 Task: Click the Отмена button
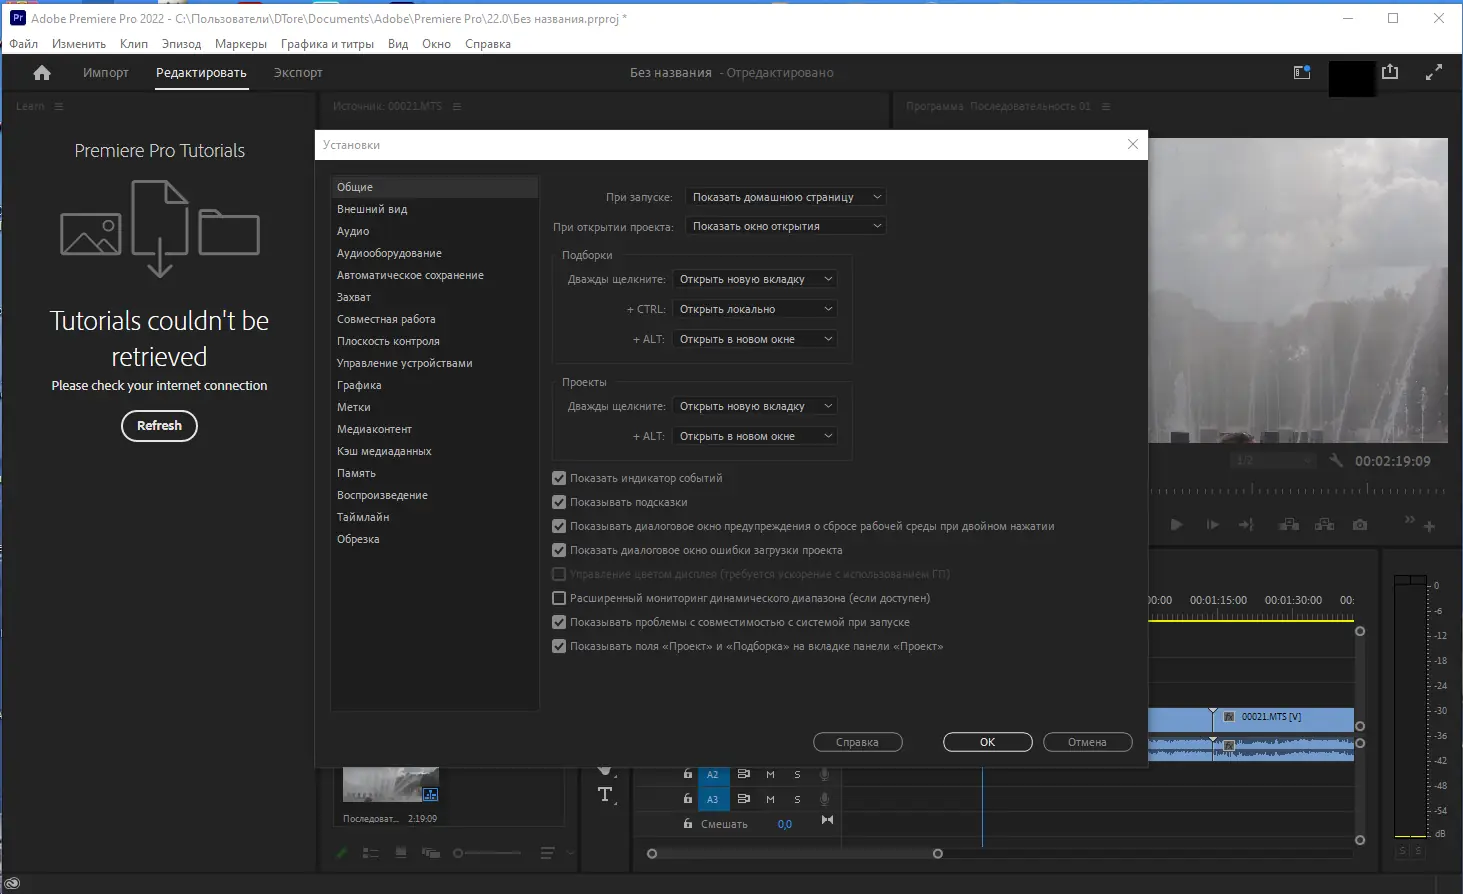click(1088, 742)
